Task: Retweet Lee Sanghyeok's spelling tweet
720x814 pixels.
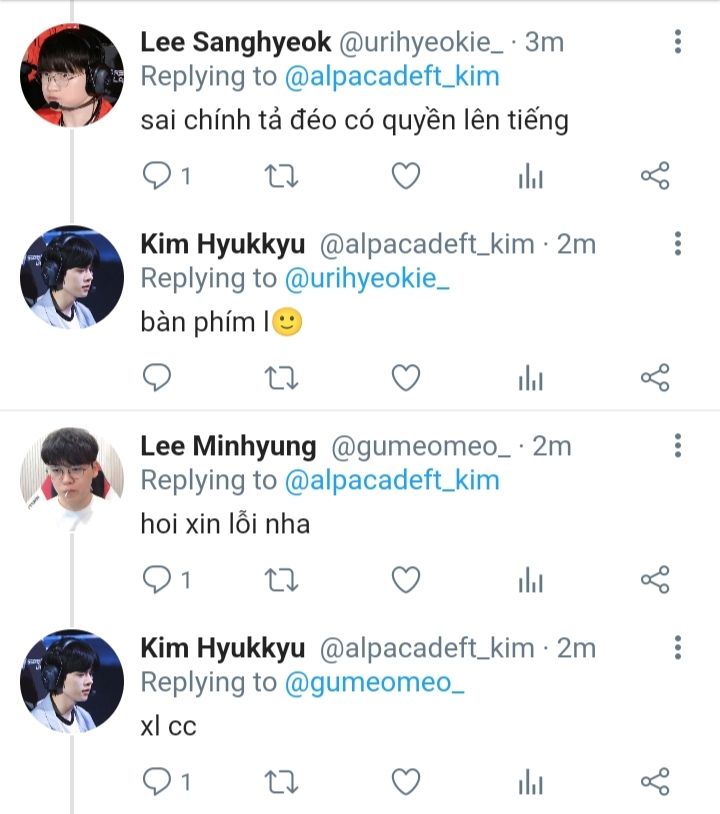Action: coord(280,177)
